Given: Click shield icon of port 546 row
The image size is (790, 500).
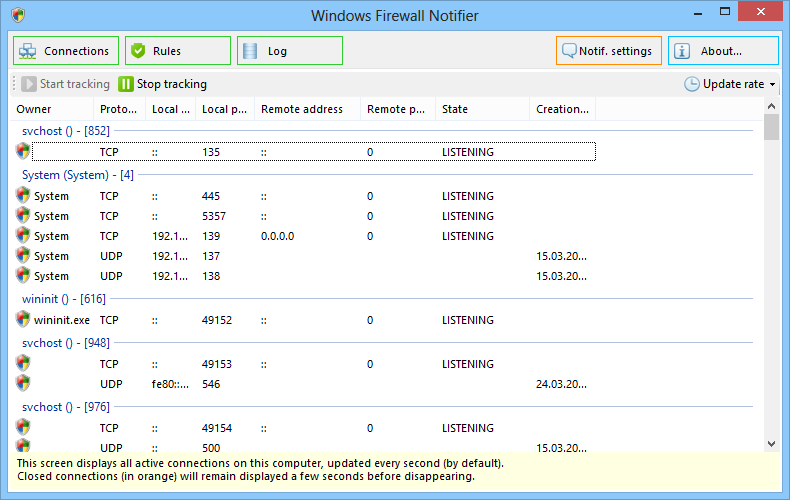Looking at the screenshot, I should pyautogui.click(x=23, y=383).
